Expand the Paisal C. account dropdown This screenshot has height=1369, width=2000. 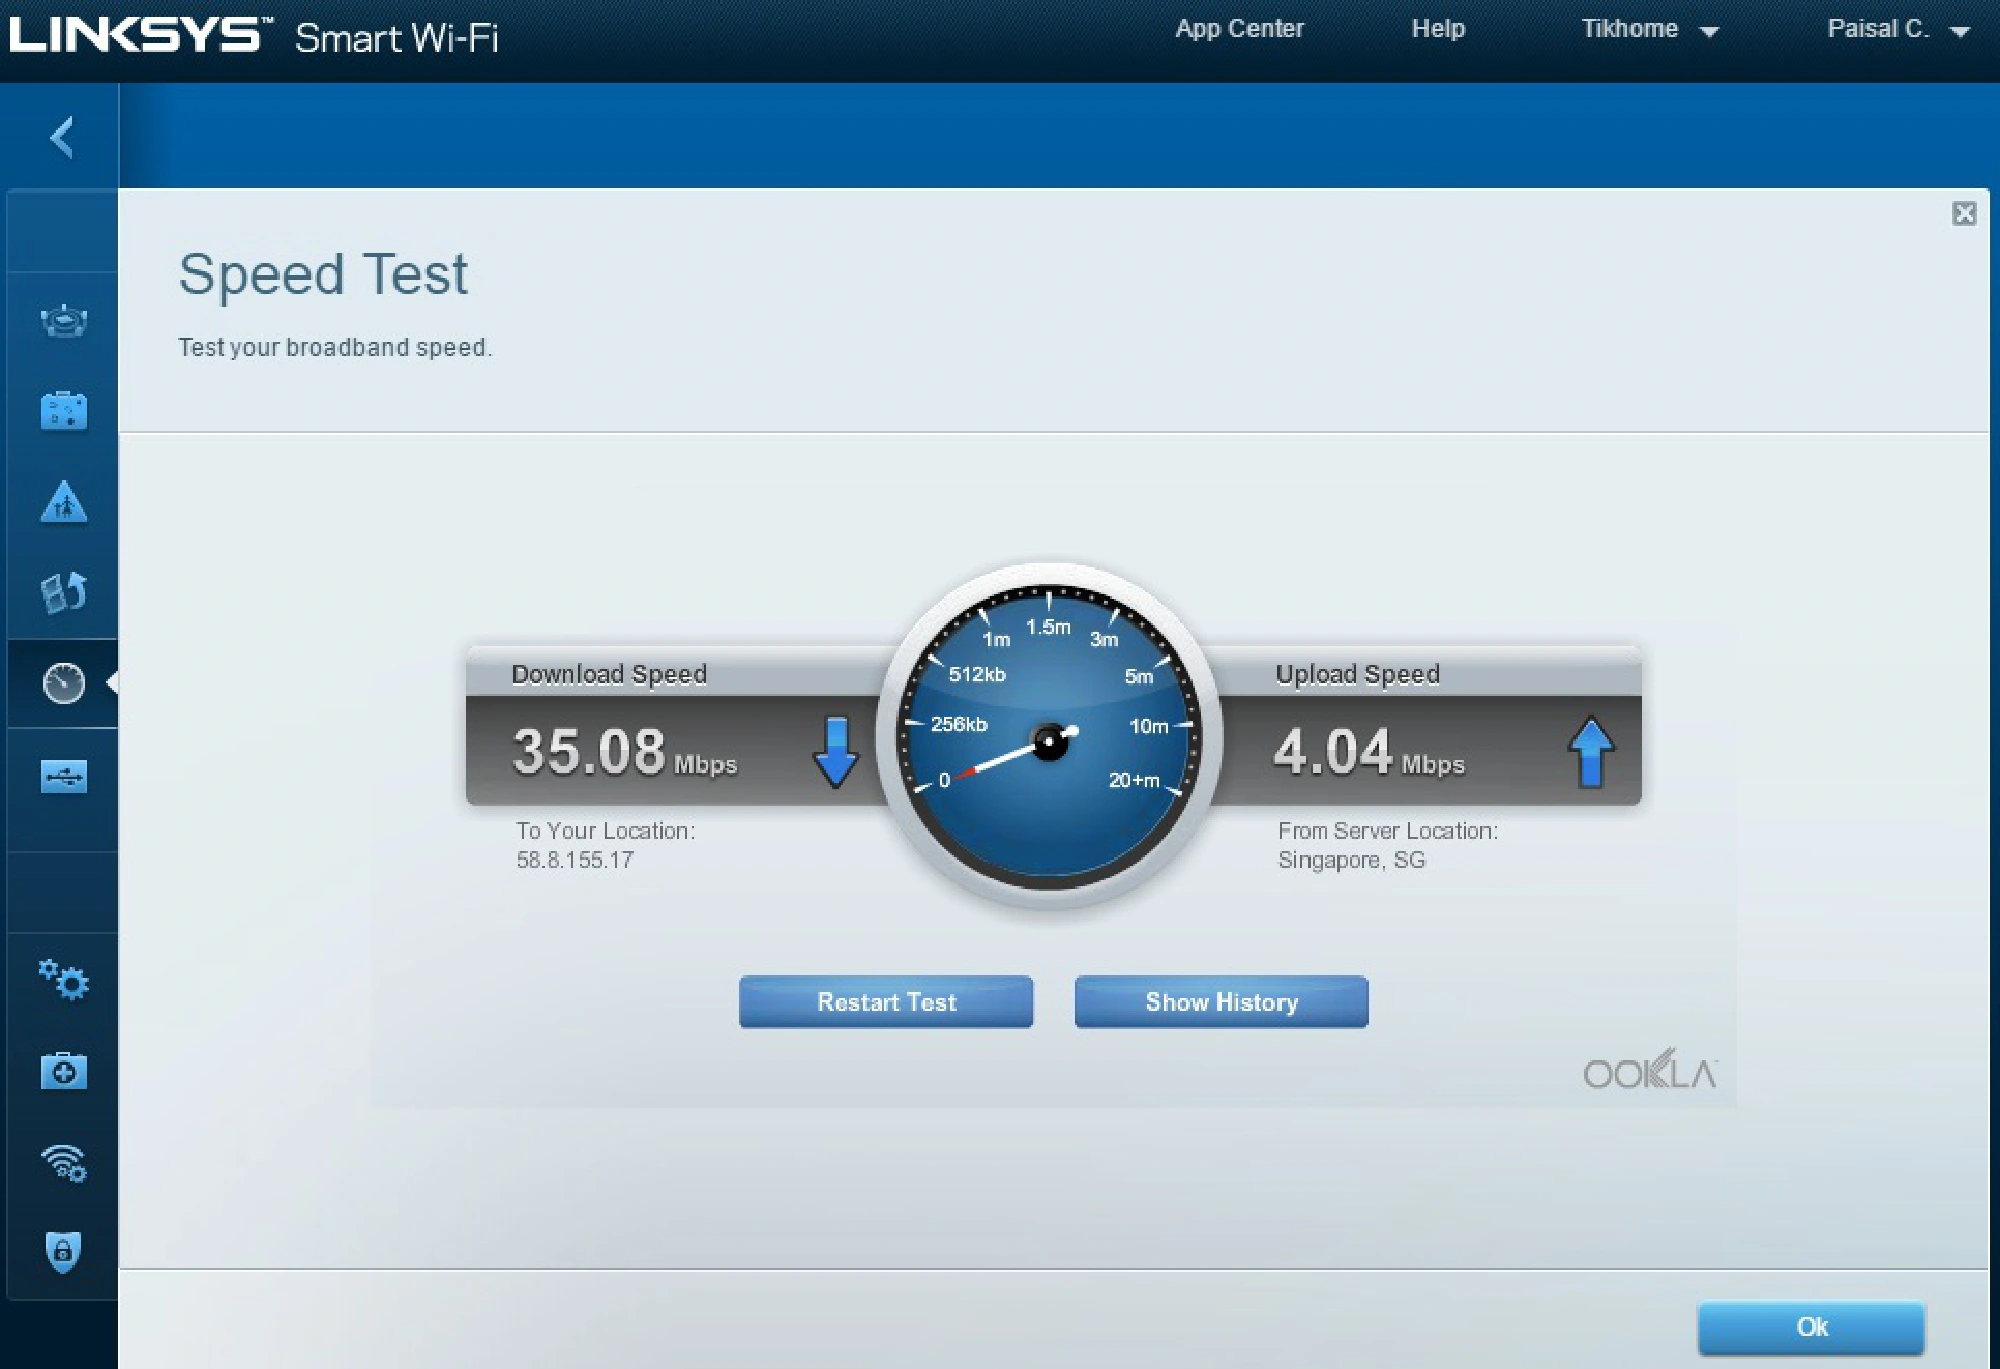click(x=1897, y=29)
